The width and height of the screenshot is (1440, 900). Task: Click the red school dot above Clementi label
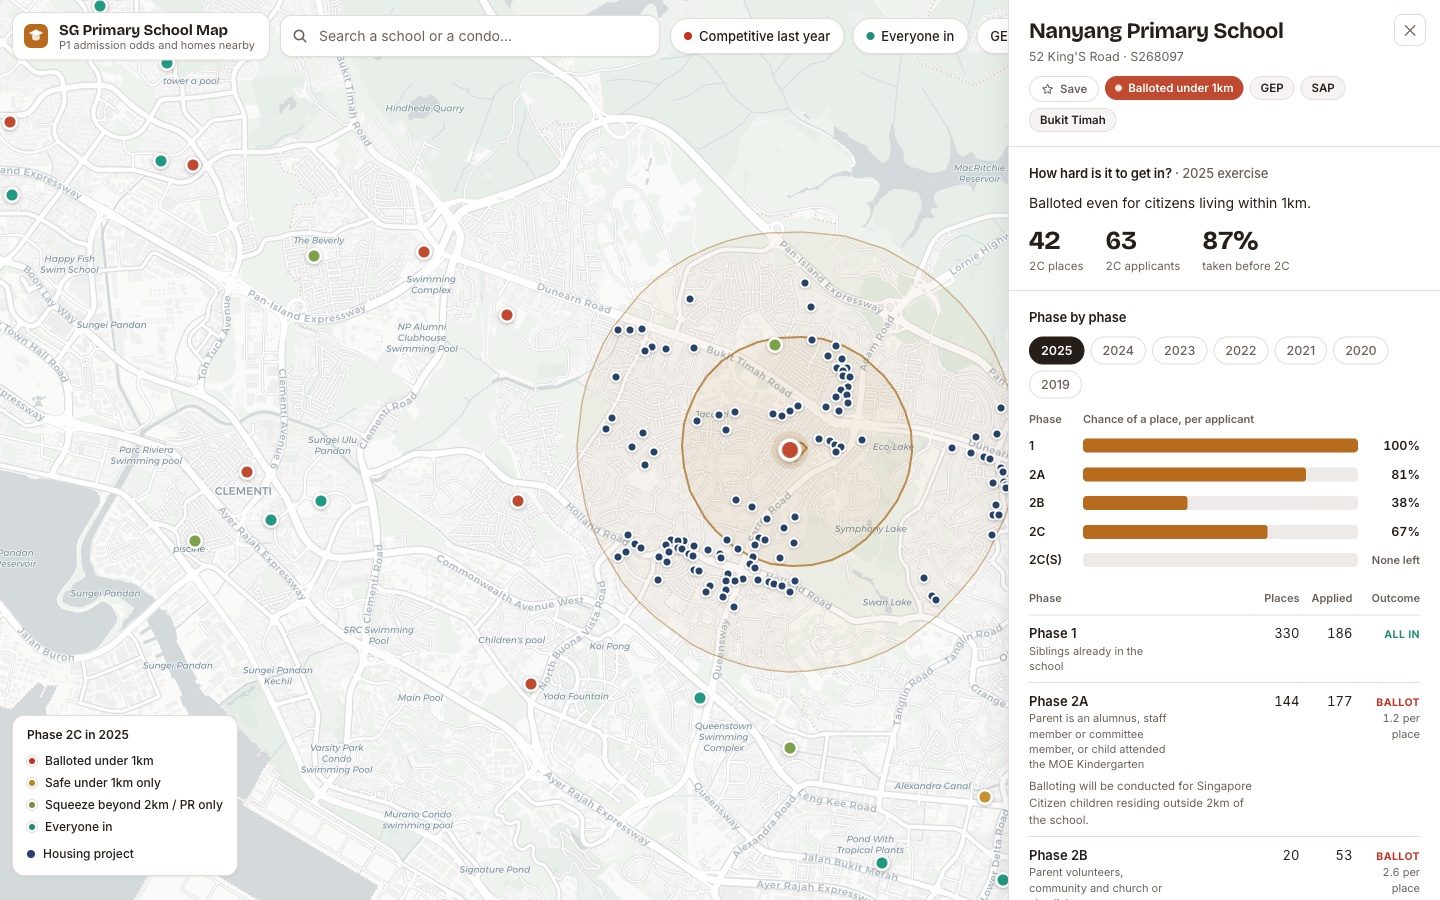[x=247, y=472]
